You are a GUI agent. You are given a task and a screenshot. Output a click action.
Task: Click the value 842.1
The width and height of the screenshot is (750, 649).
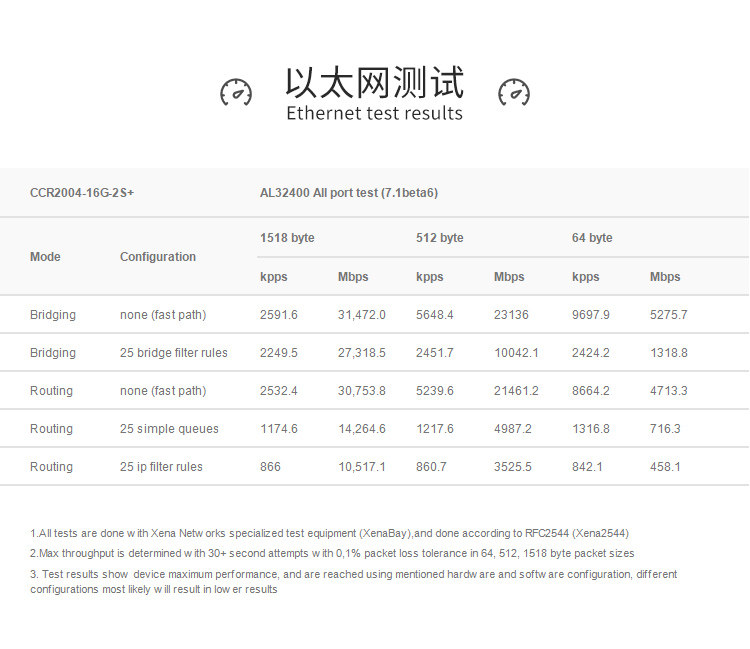pyautogui.click(x=587, y=467)
